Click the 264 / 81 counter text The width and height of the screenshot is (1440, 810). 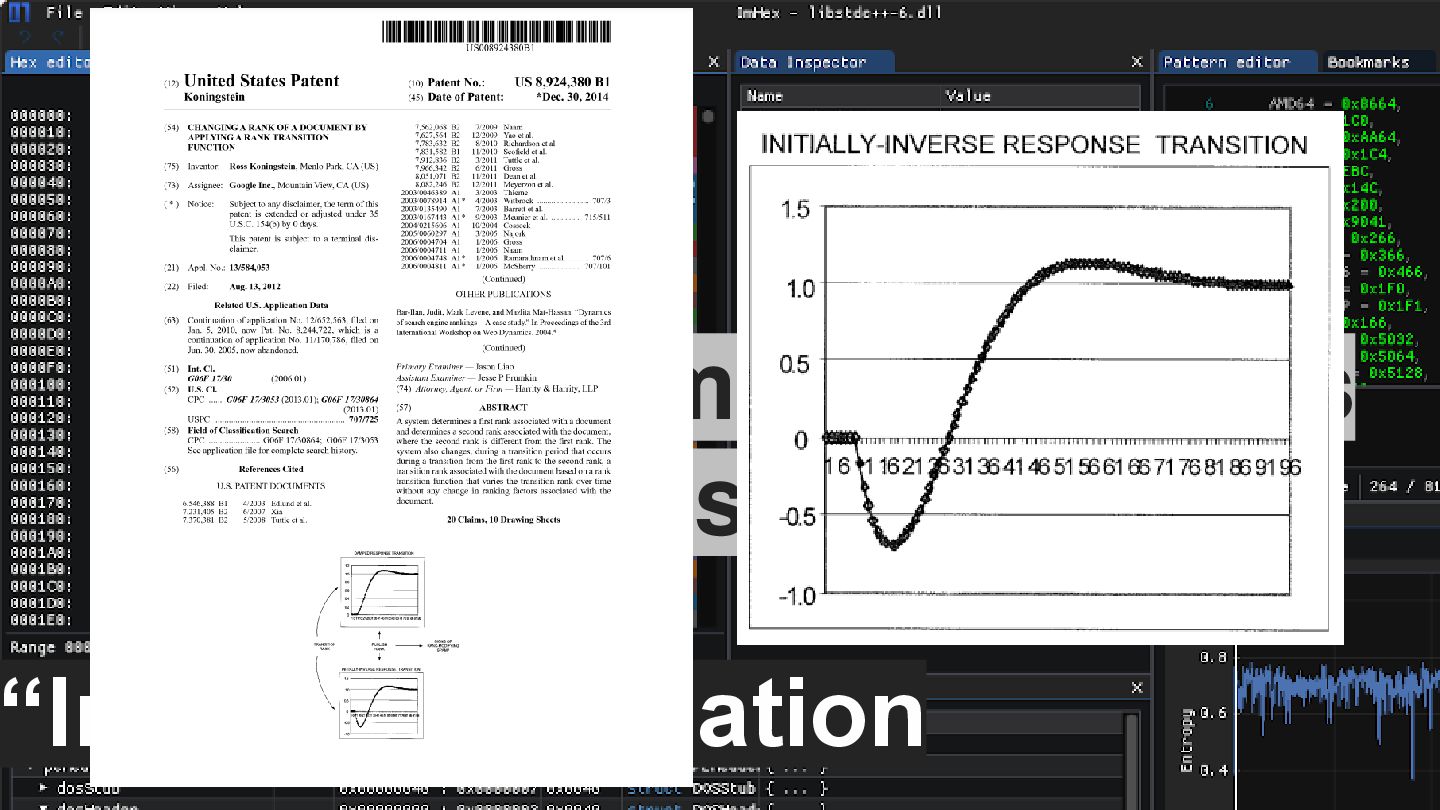[1405, 487]
